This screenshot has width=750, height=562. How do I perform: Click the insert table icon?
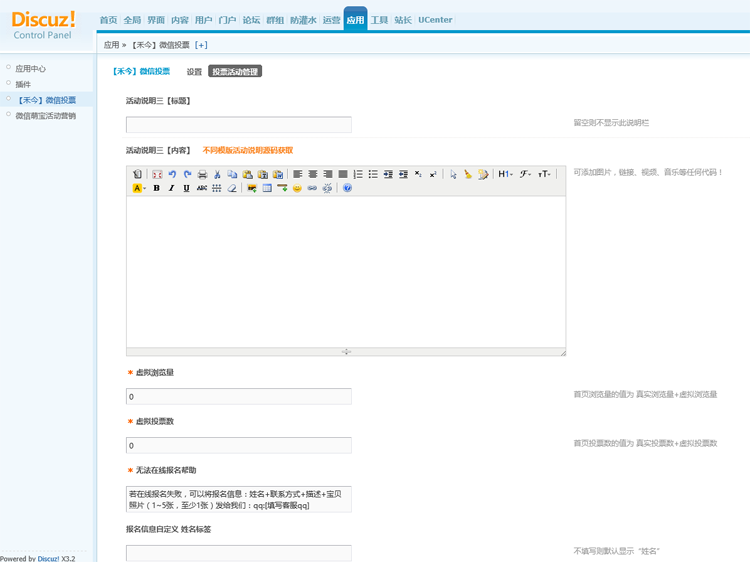(267, 188)
